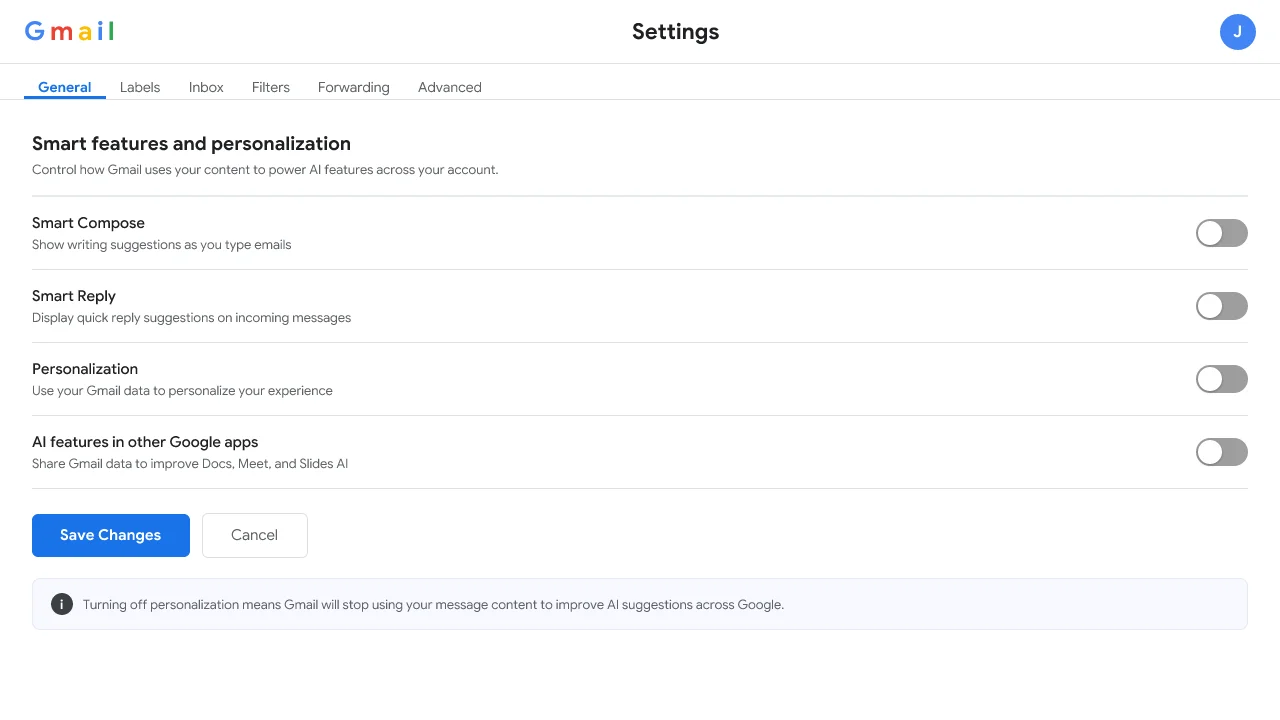1280x720 pixels.
Task: Go to the Filters tab
Action: 271,87
